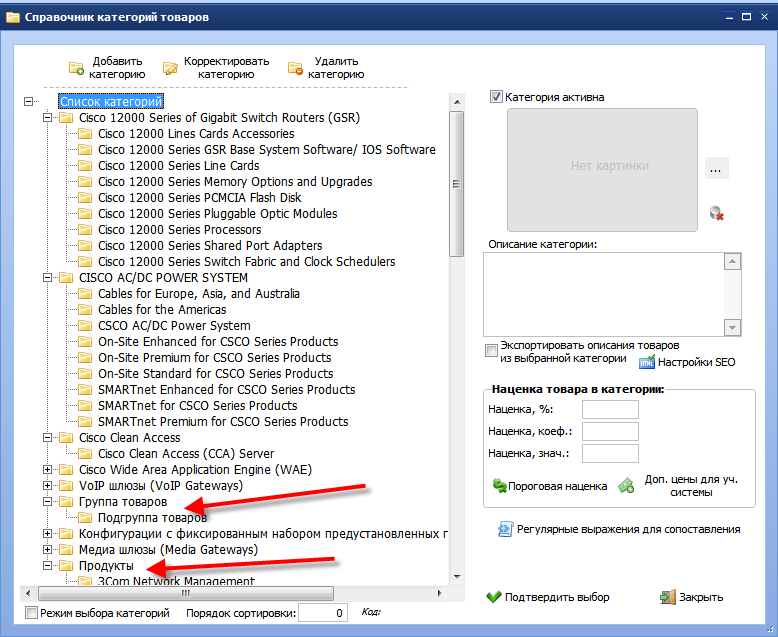Click Удалить категорию button
The height and width of the screenshot is (637, 778).
click(326, 68)
